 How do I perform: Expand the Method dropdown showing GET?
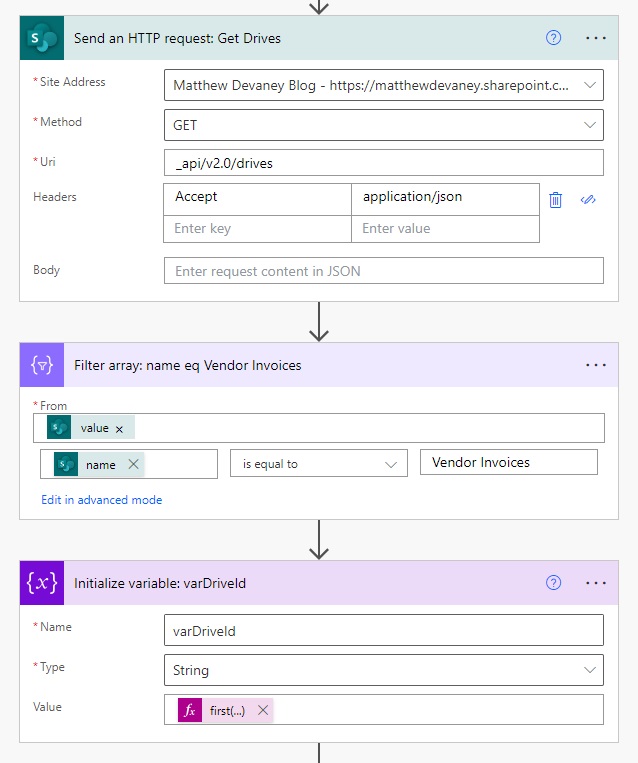(590, 125)
